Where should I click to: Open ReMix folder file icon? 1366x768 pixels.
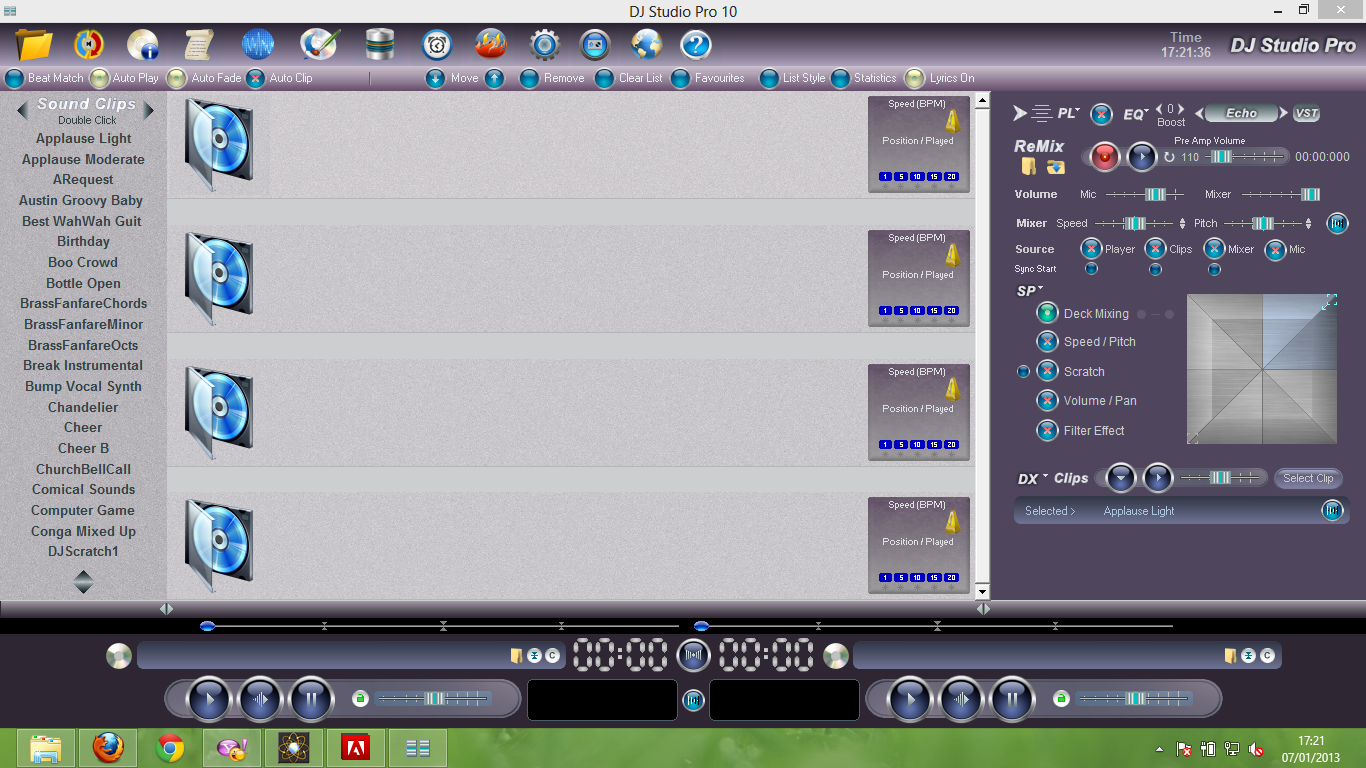(x=1029, y=166)
